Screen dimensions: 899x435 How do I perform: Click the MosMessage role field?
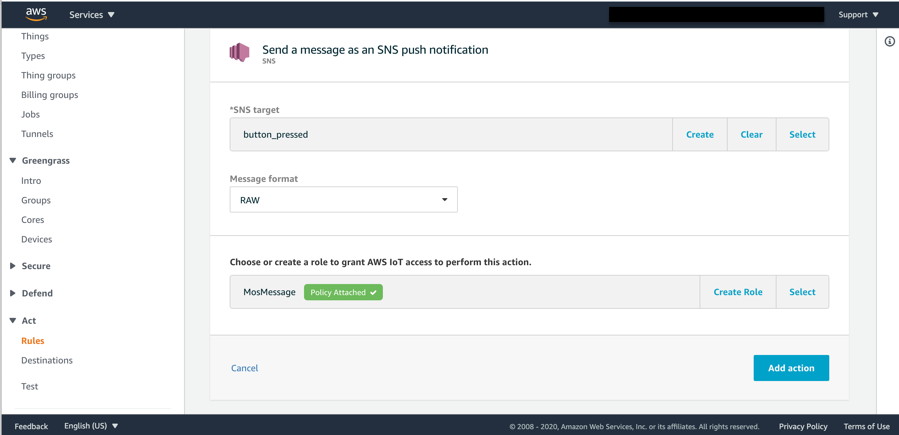click(x=464, y=292)
